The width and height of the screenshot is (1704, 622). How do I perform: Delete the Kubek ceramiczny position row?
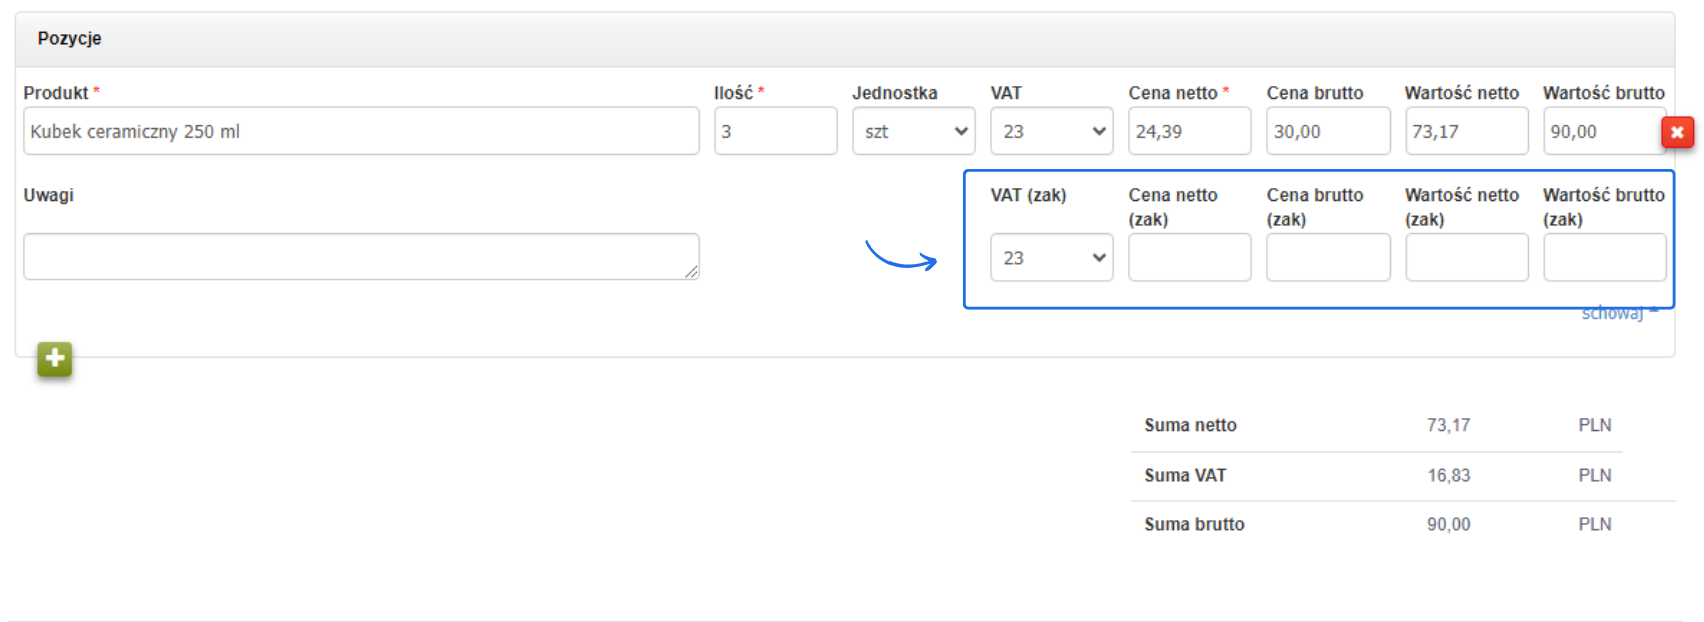click(1677, 132)
